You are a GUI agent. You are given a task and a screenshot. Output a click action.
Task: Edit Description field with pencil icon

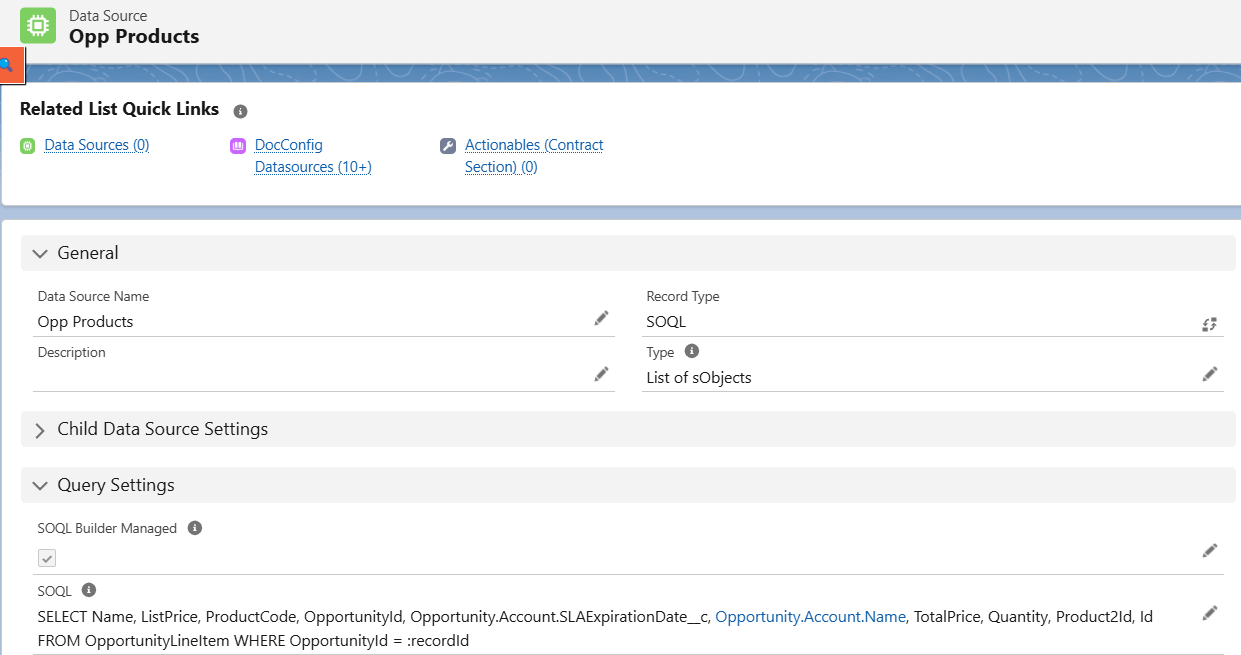click(601, 374)
